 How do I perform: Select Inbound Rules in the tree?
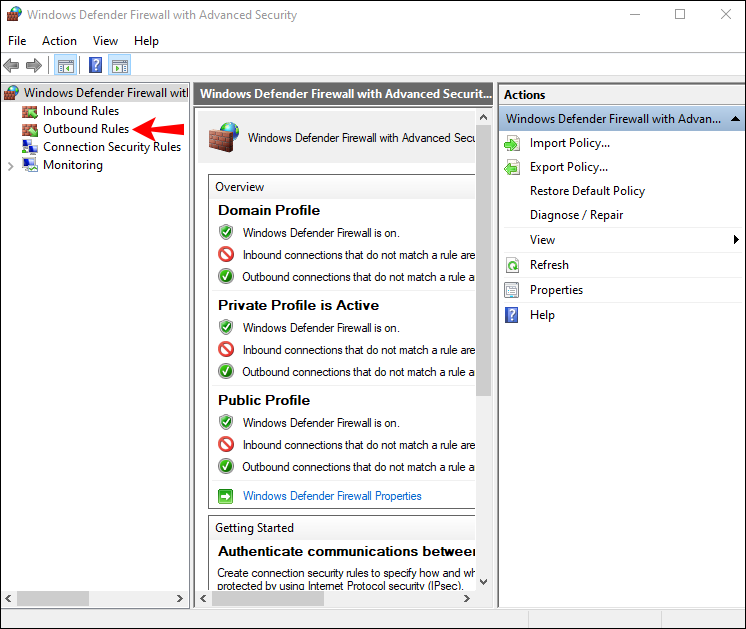[x=81, y=111]
